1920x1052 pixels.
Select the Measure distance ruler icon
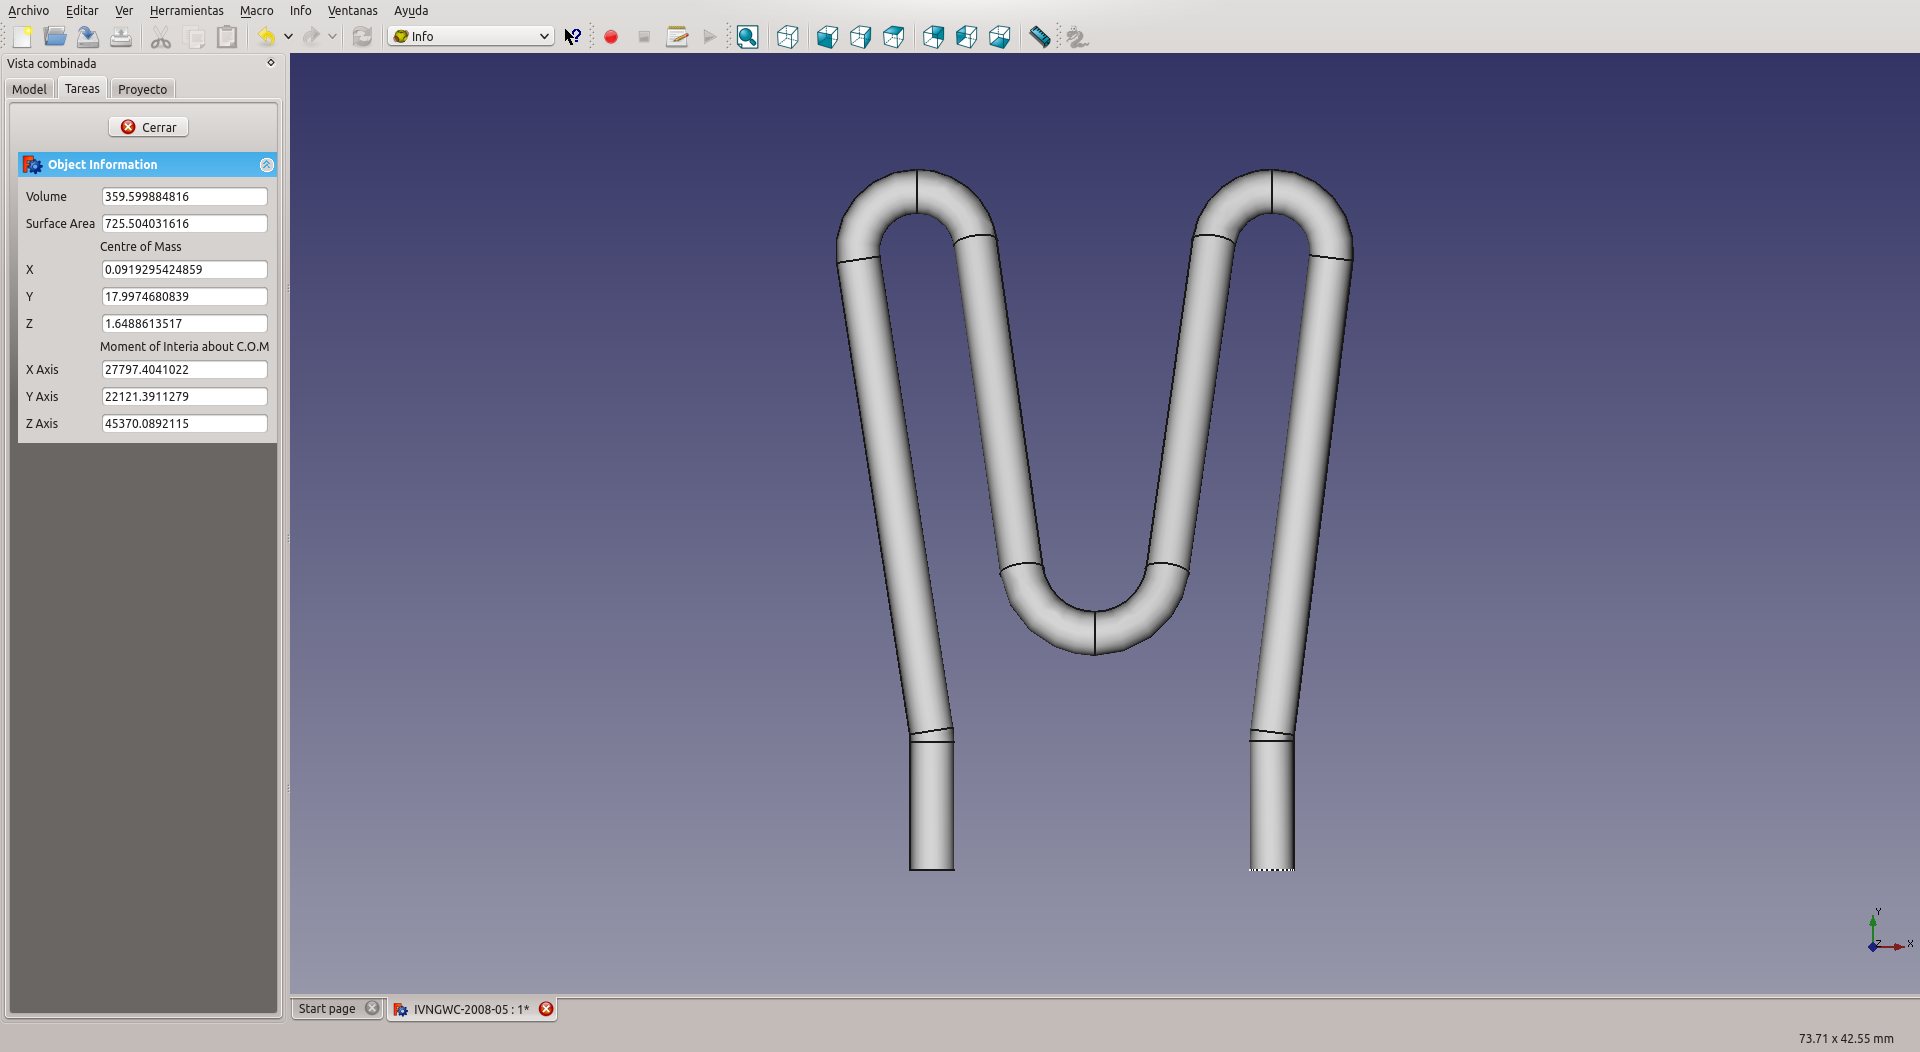pos(1040,37)
